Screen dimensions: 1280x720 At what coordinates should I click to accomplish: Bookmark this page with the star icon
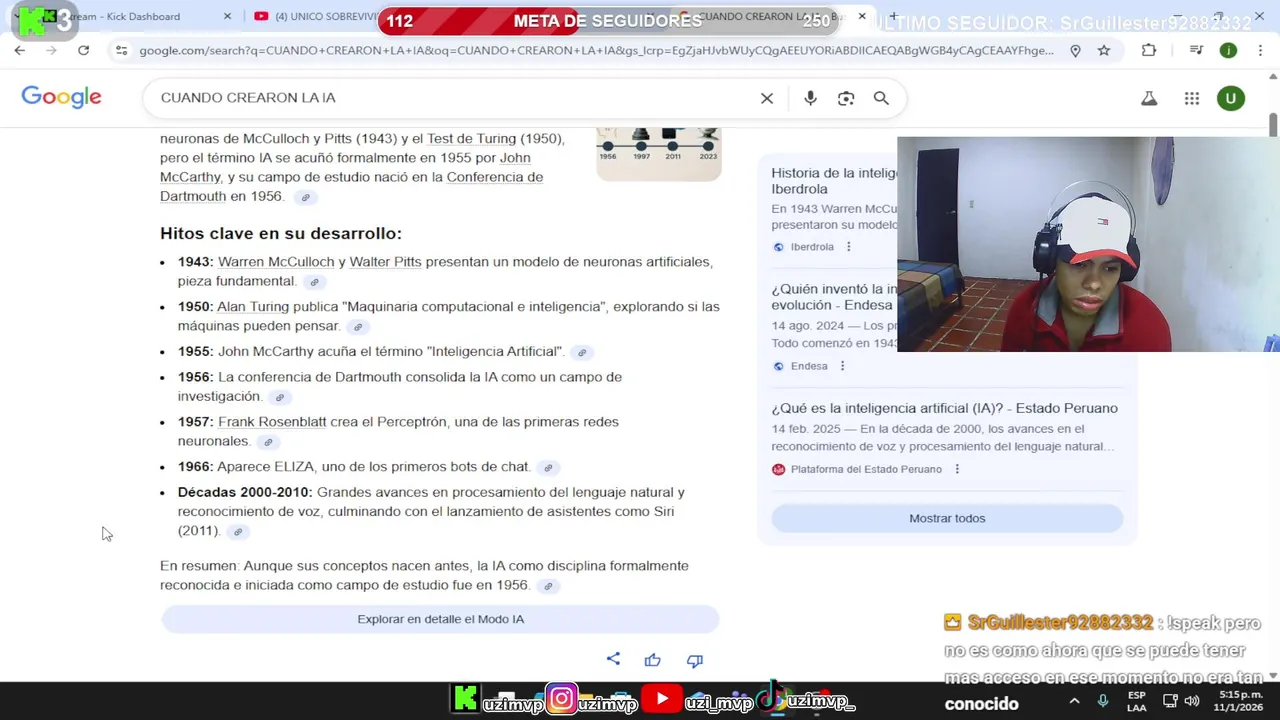pyautogui.click(x=1104, y=50)
